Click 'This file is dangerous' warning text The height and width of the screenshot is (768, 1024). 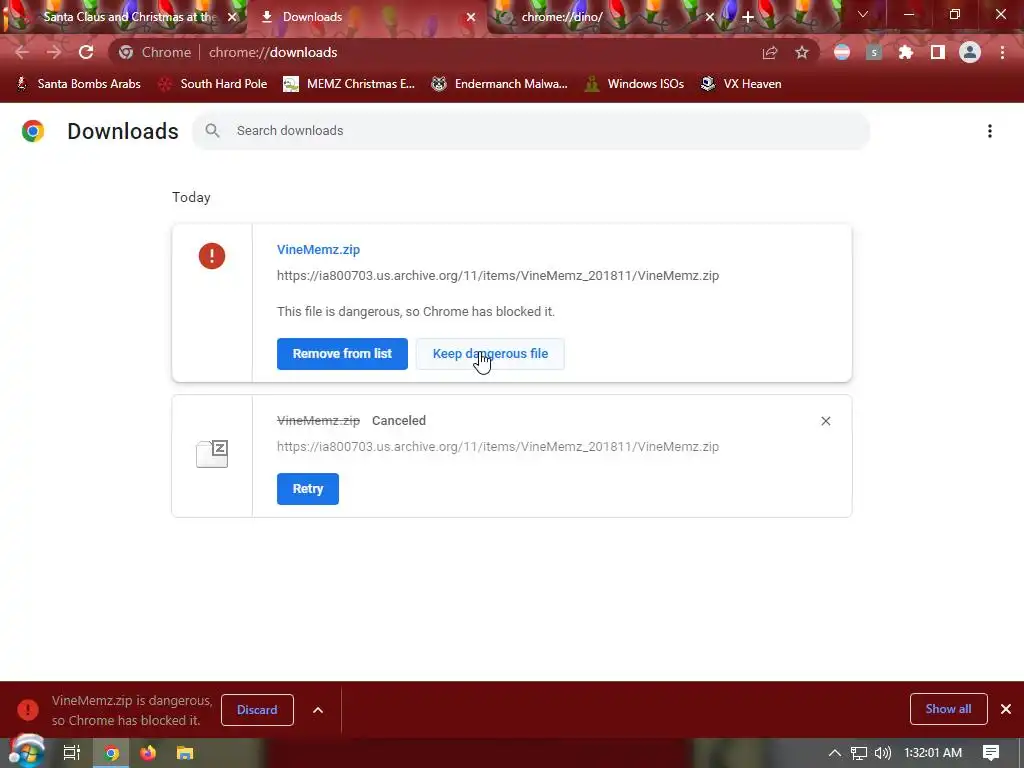416,312
